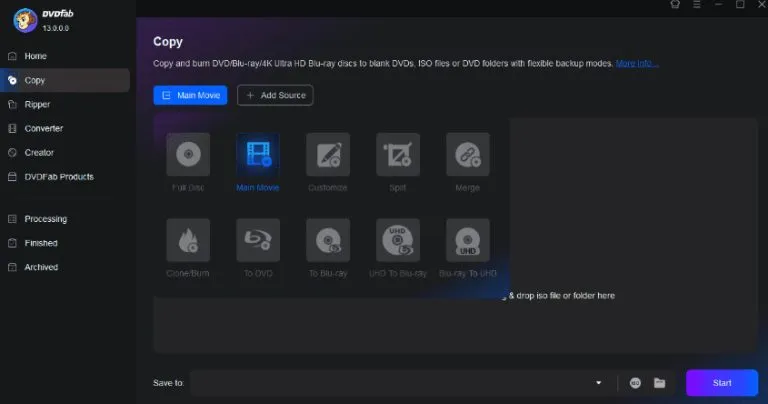The image size is (768, 404).
Task: Choose UHD To Blu-ray mode
Action: (x=398, y=240)
